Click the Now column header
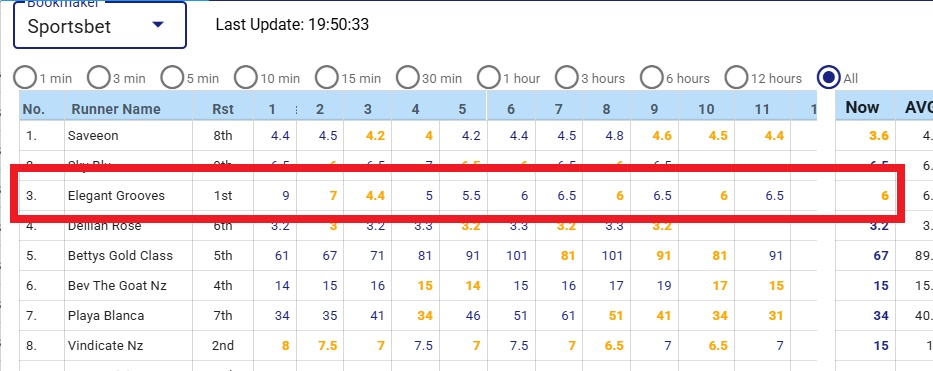The image size is (933, 371). (862, 107)
